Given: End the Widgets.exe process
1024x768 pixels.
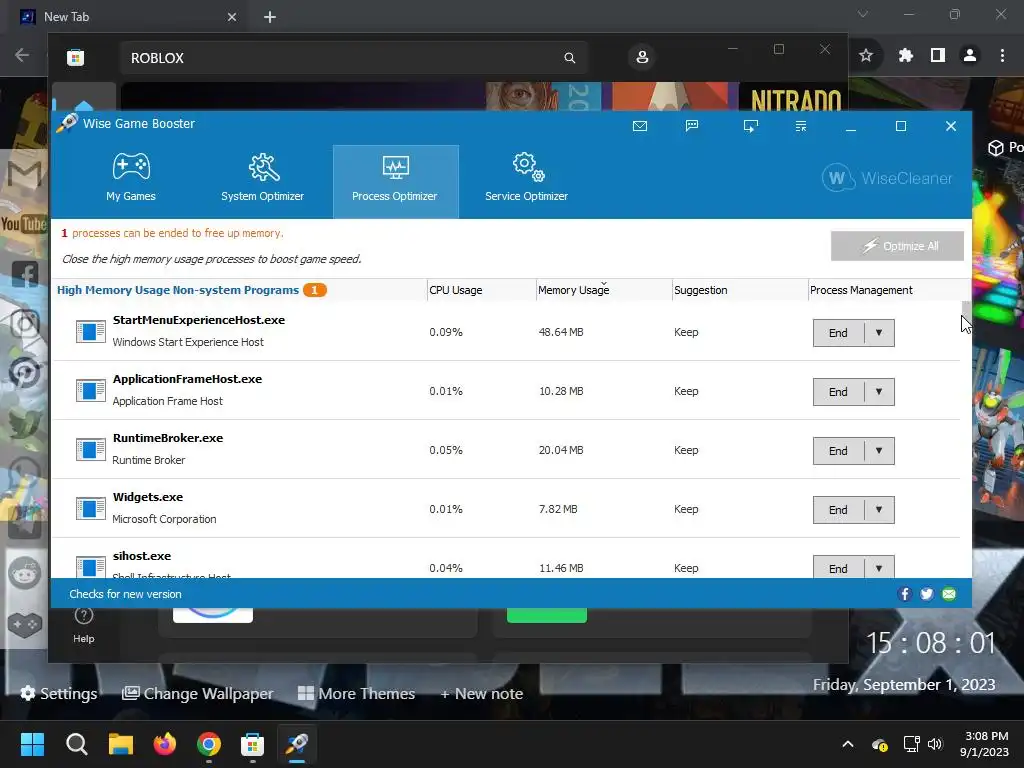Looking at the screenshot, I should pyautogui.click(x=838, y=510).
